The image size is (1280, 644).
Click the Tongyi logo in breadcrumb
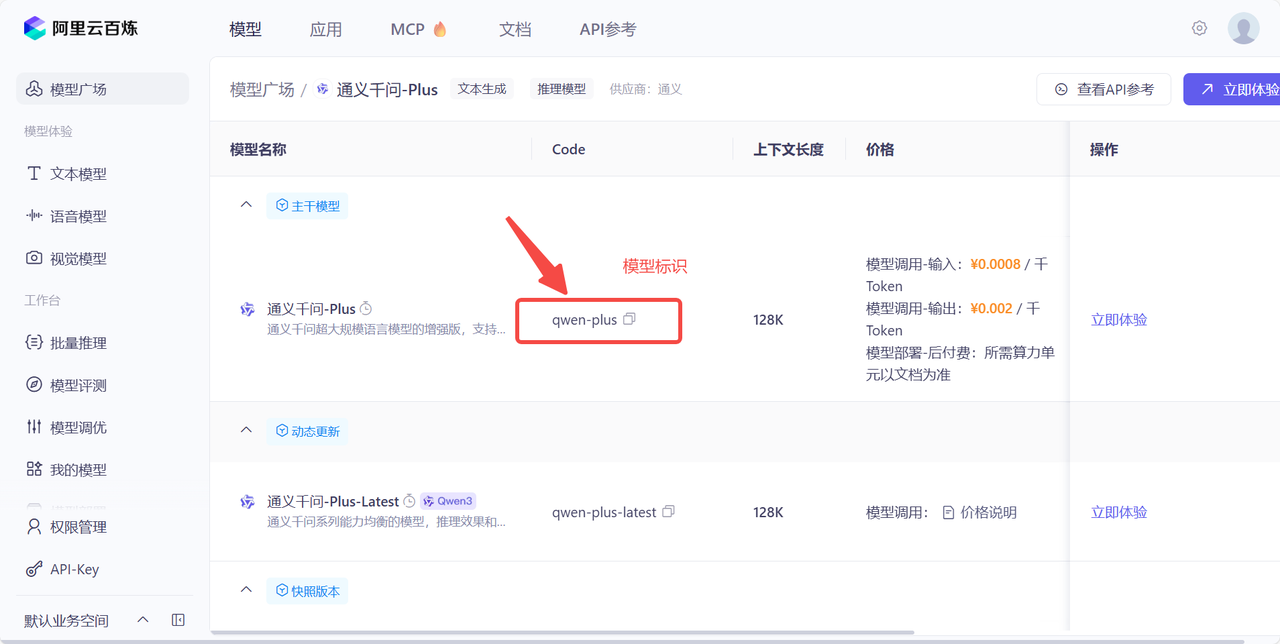pos(322,89)
